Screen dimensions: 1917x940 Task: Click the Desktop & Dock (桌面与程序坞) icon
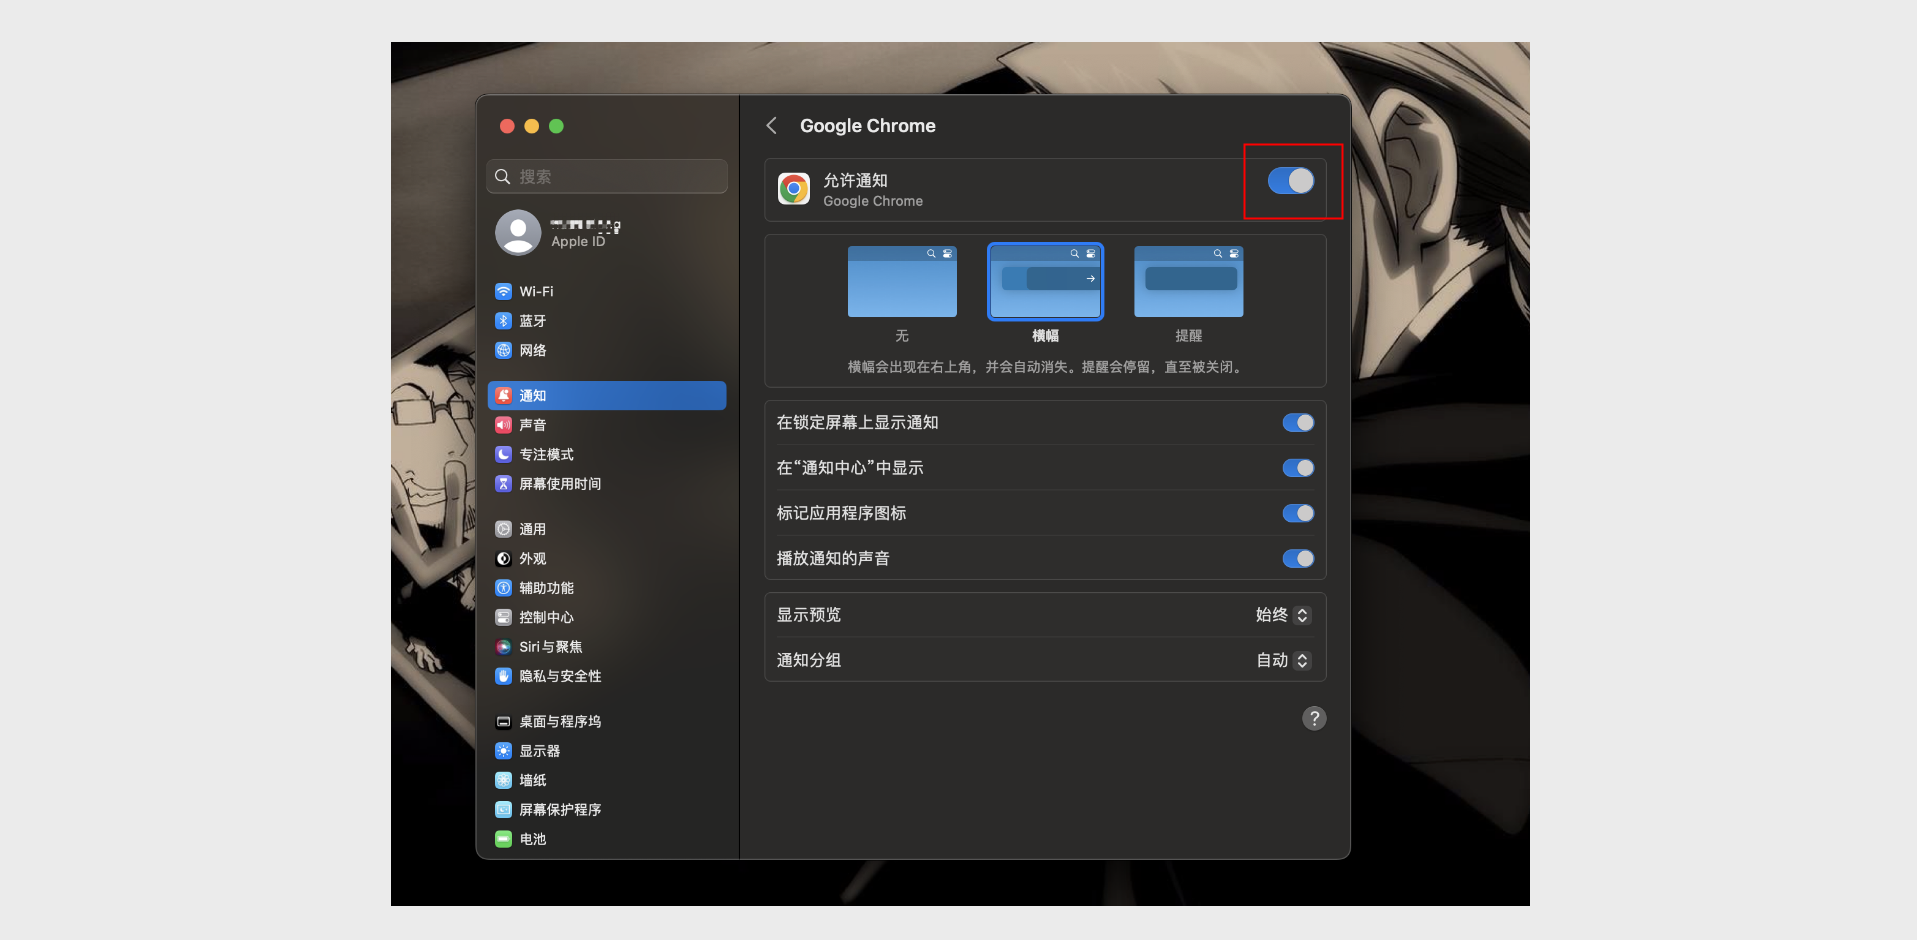coord(504,722)
